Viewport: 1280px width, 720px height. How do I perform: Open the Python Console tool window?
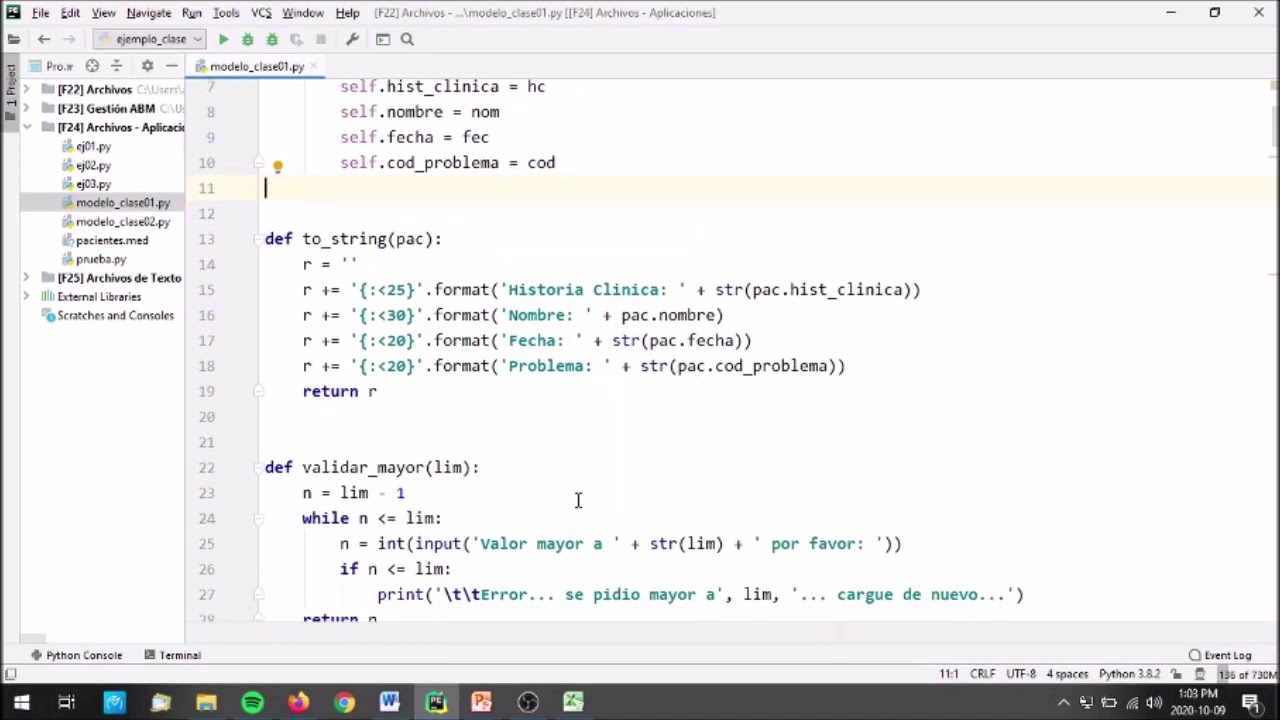tap(76, 655)
